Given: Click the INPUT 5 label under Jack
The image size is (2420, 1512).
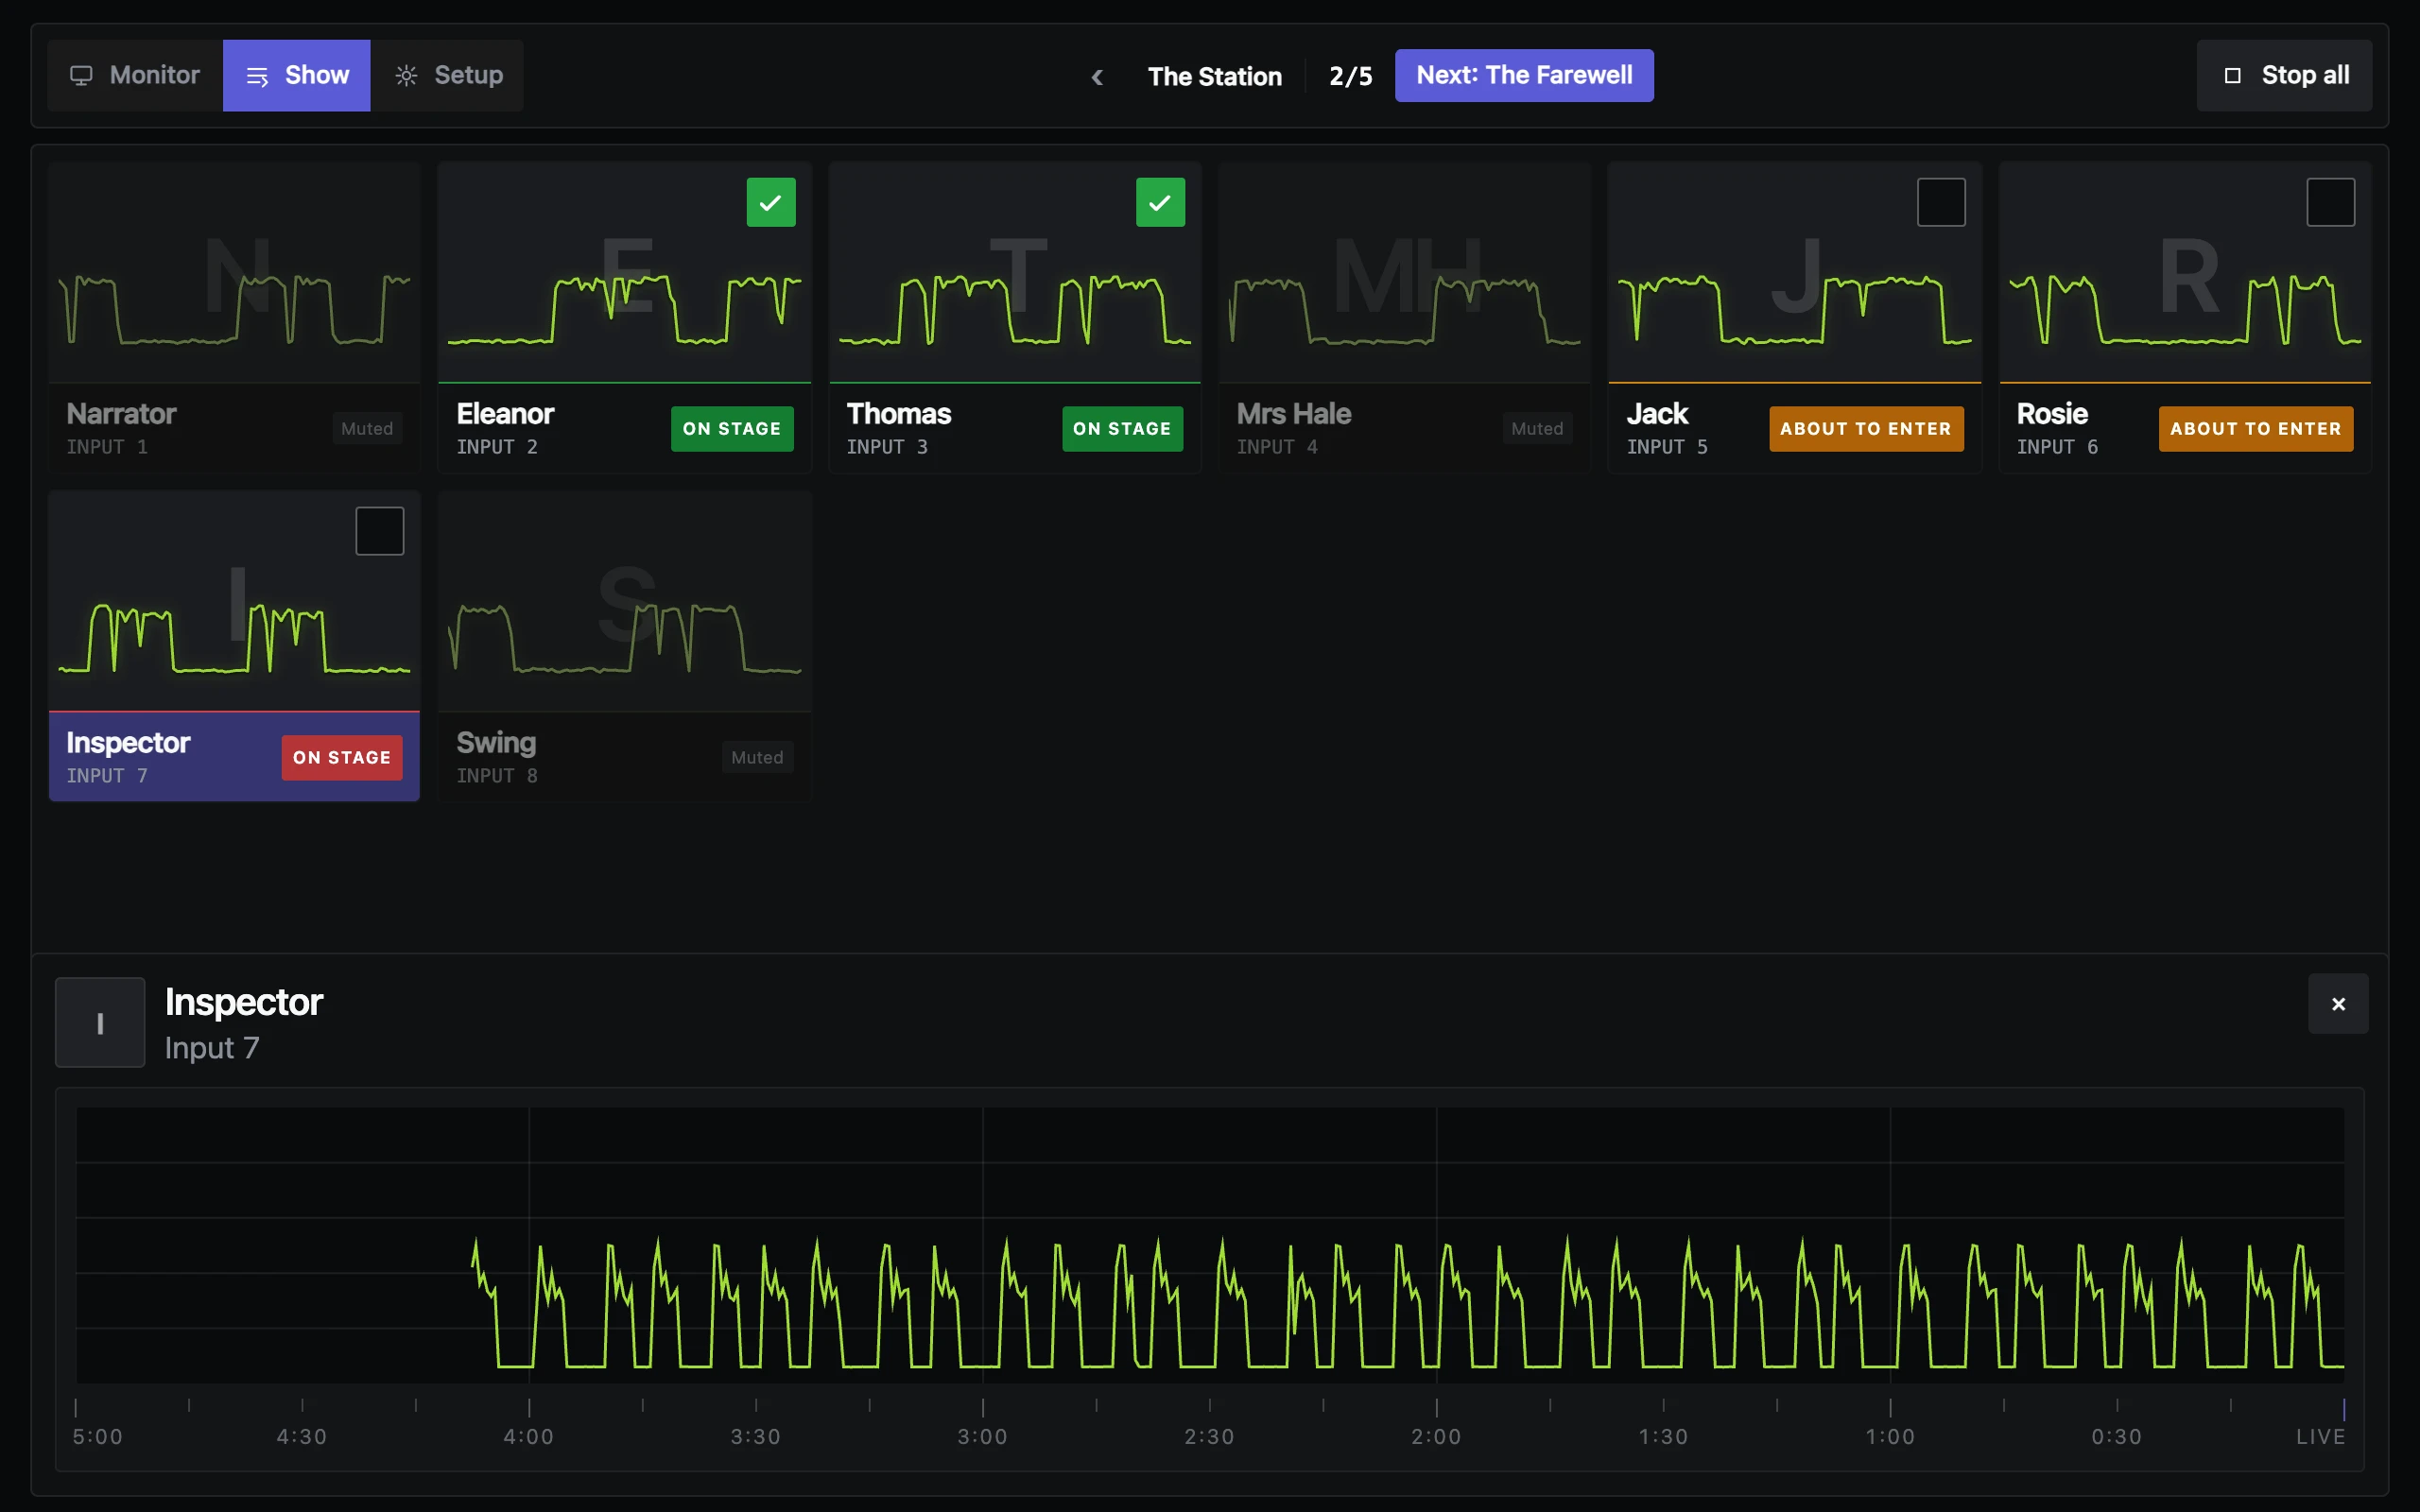Looking at the screenshot, I should click(x=1667, y=447).
